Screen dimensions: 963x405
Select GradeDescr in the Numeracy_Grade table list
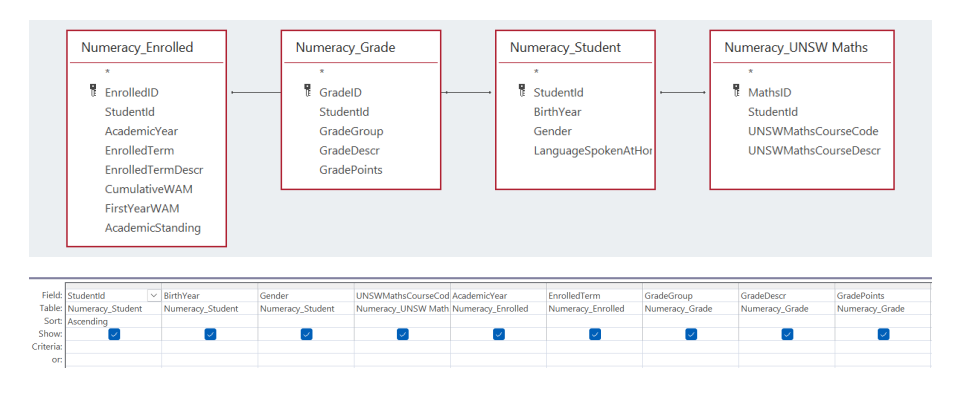pos(349,151)
